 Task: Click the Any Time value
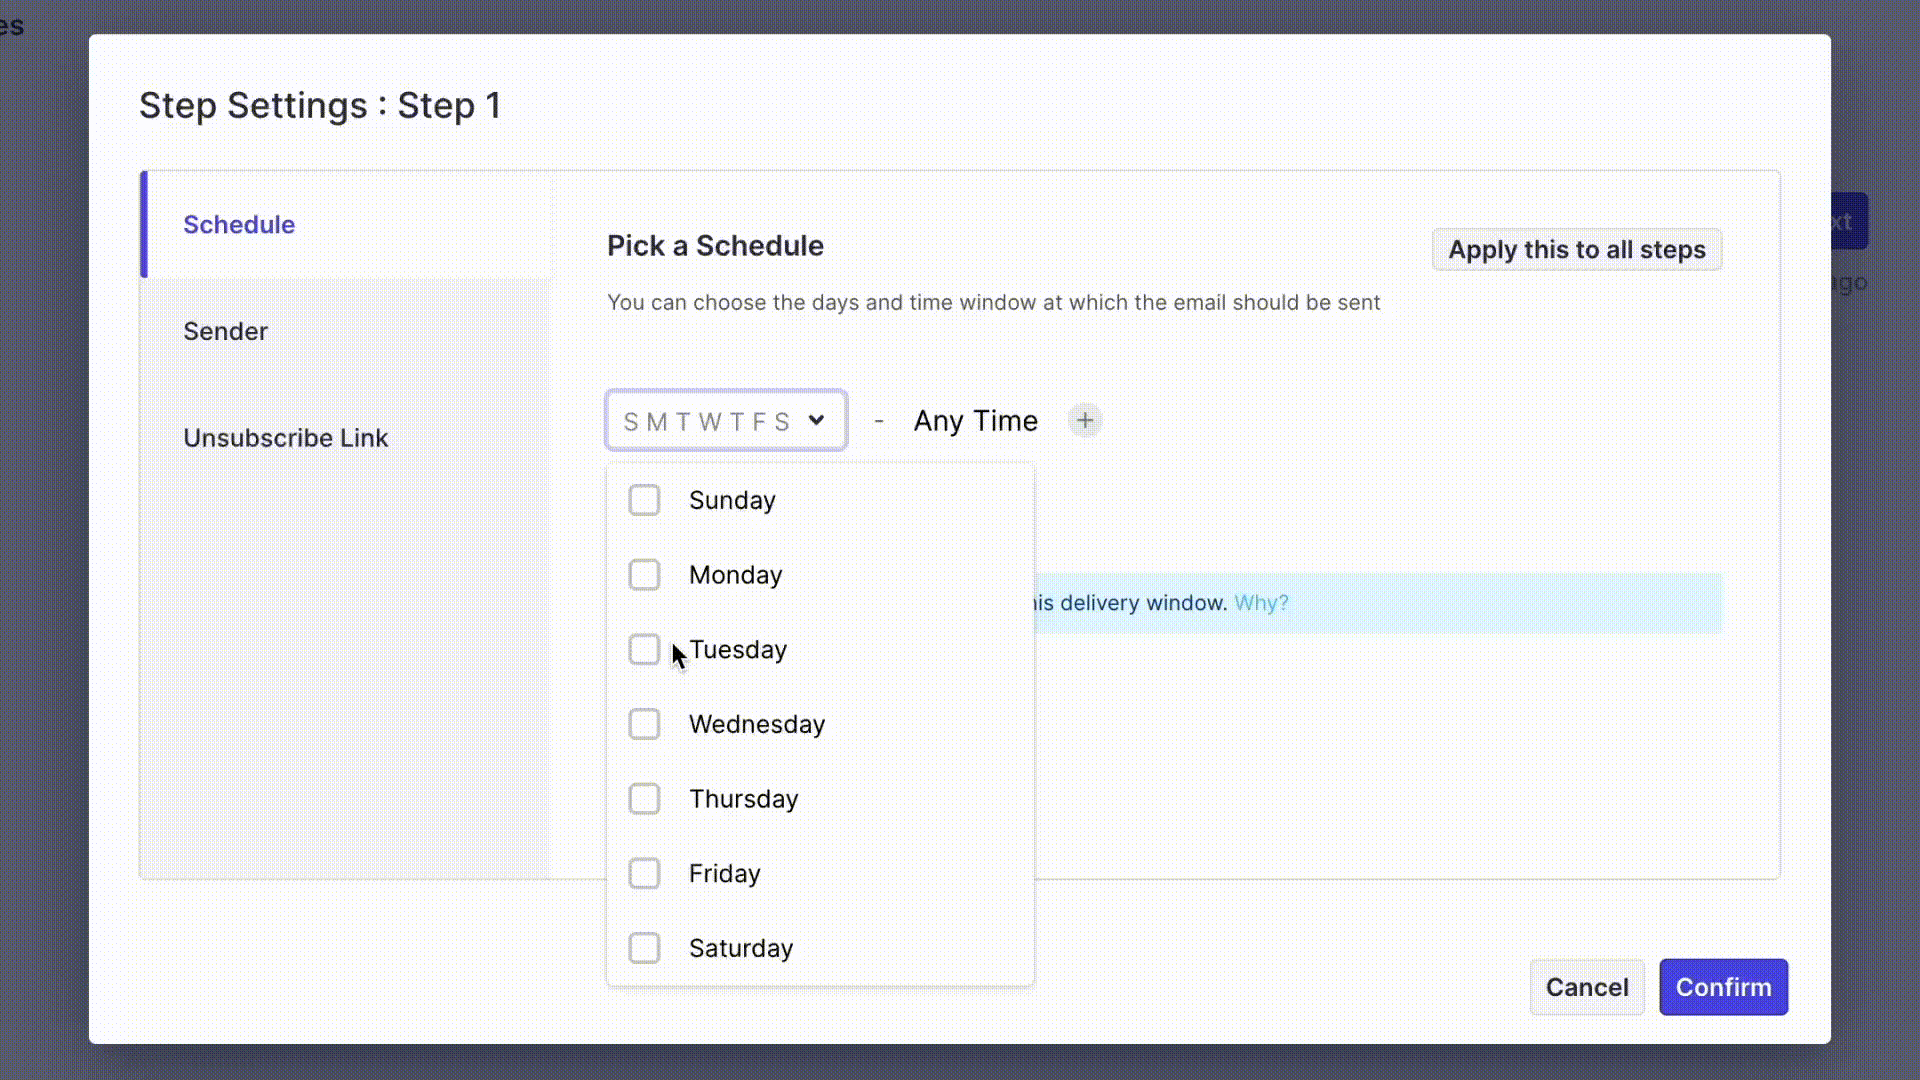coord(975,421)
